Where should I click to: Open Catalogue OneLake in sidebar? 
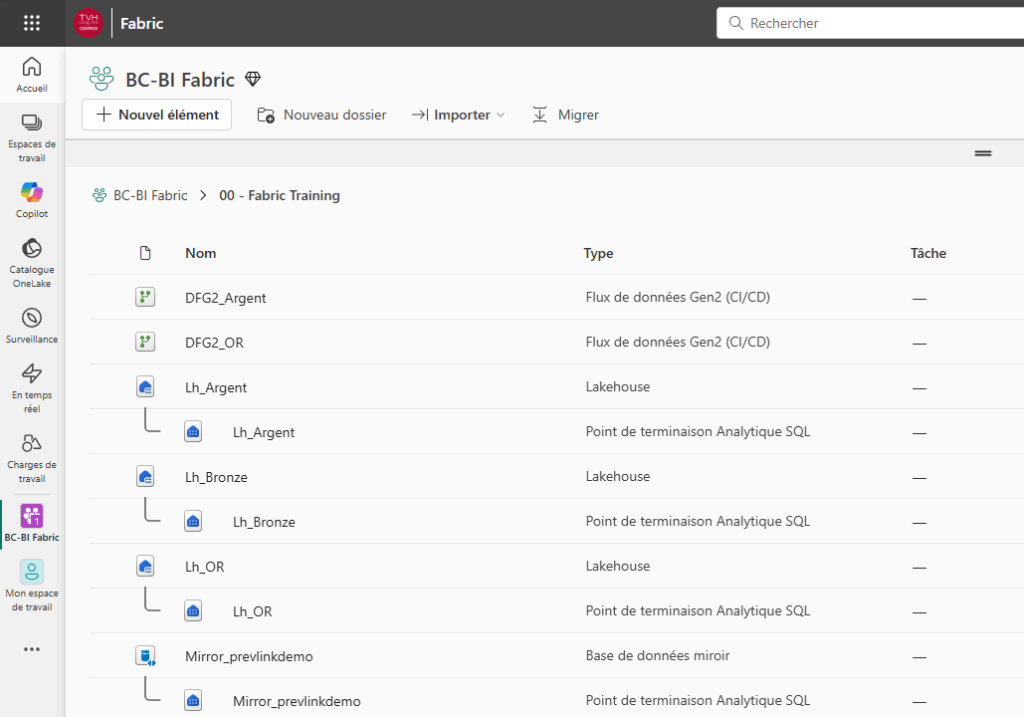(x=32, y=262)
